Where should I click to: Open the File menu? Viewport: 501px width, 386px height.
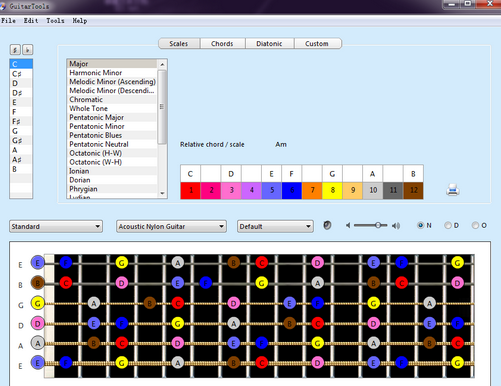pyautogui.click(x=8, y=21)
